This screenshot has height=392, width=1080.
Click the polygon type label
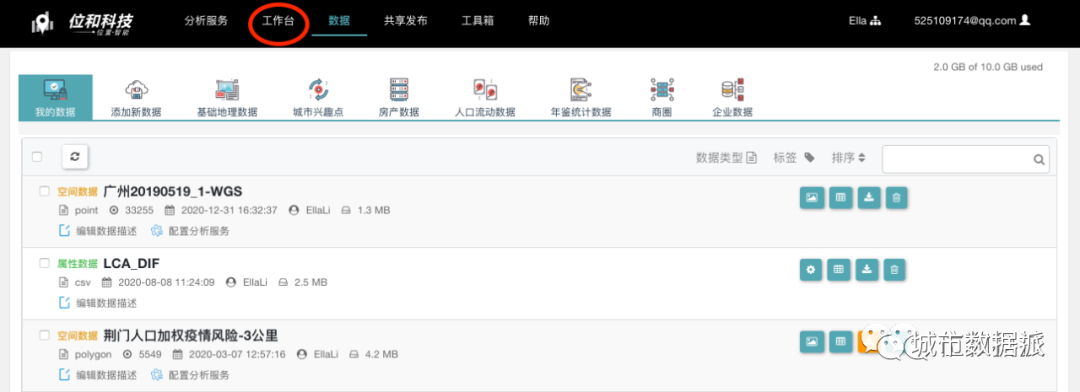(93, 355)
